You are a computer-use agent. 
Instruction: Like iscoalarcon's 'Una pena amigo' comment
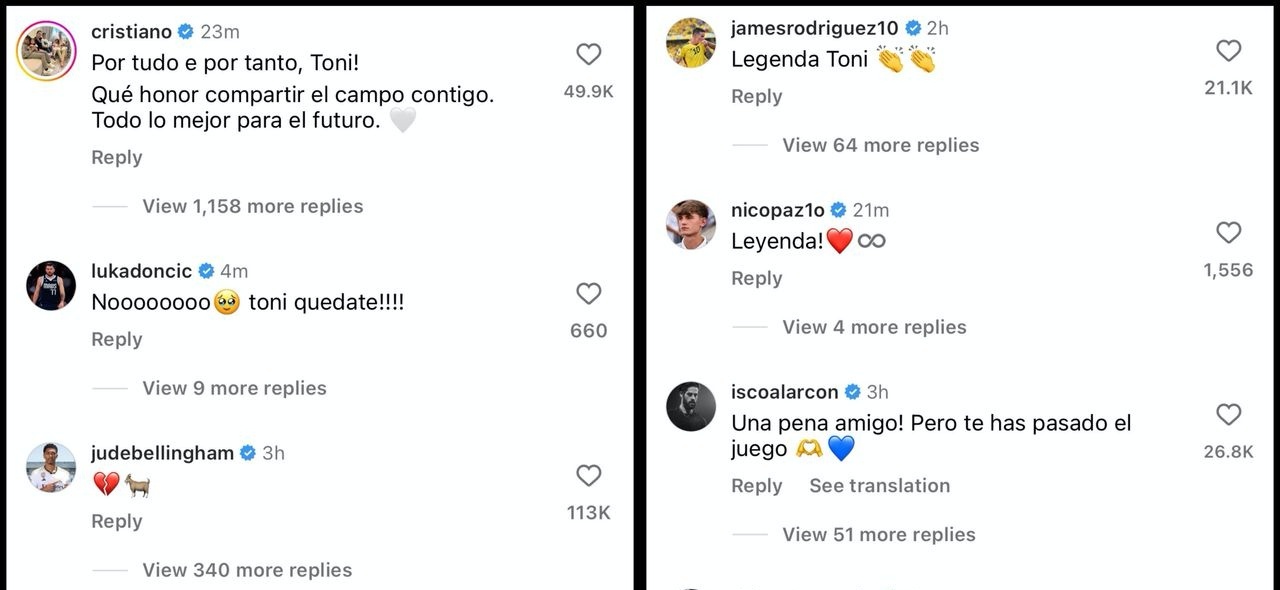pos(1227,415)
